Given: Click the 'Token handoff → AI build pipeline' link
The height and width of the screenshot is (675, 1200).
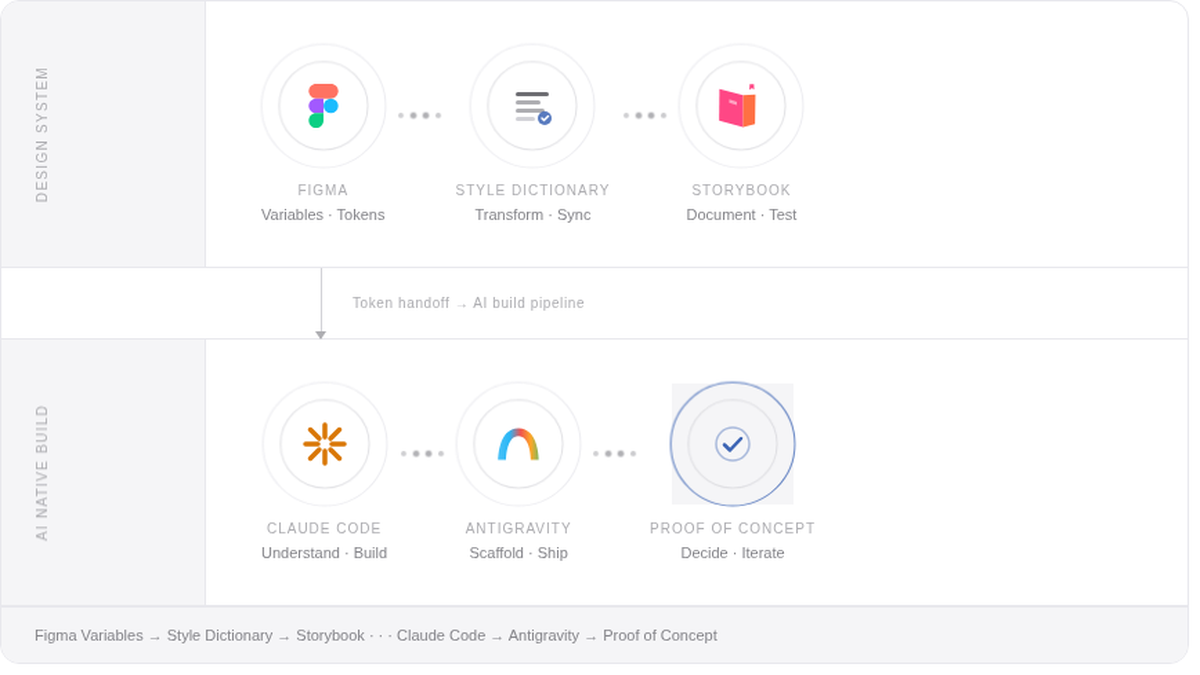Looking at the screenshot, I should [468, 302].
